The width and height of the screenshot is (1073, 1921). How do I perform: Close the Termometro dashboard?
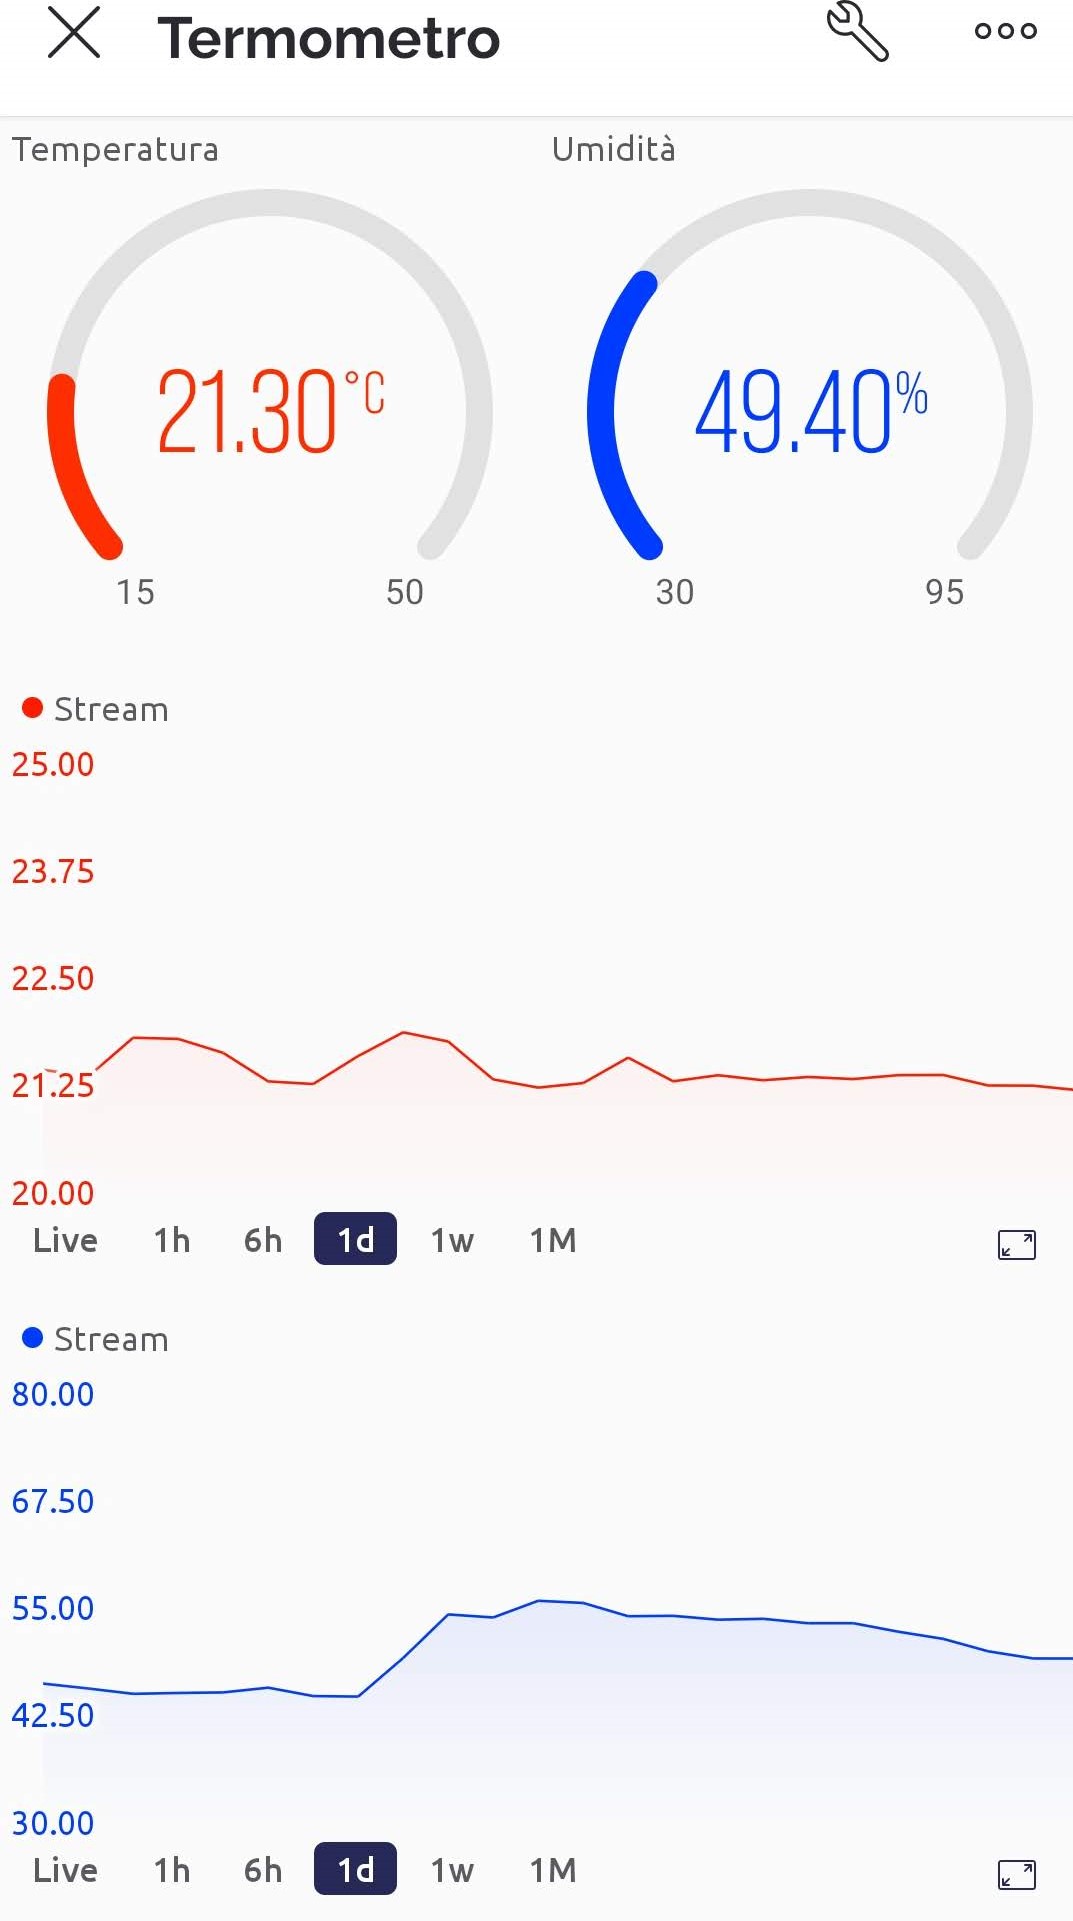tap(74, 33)
